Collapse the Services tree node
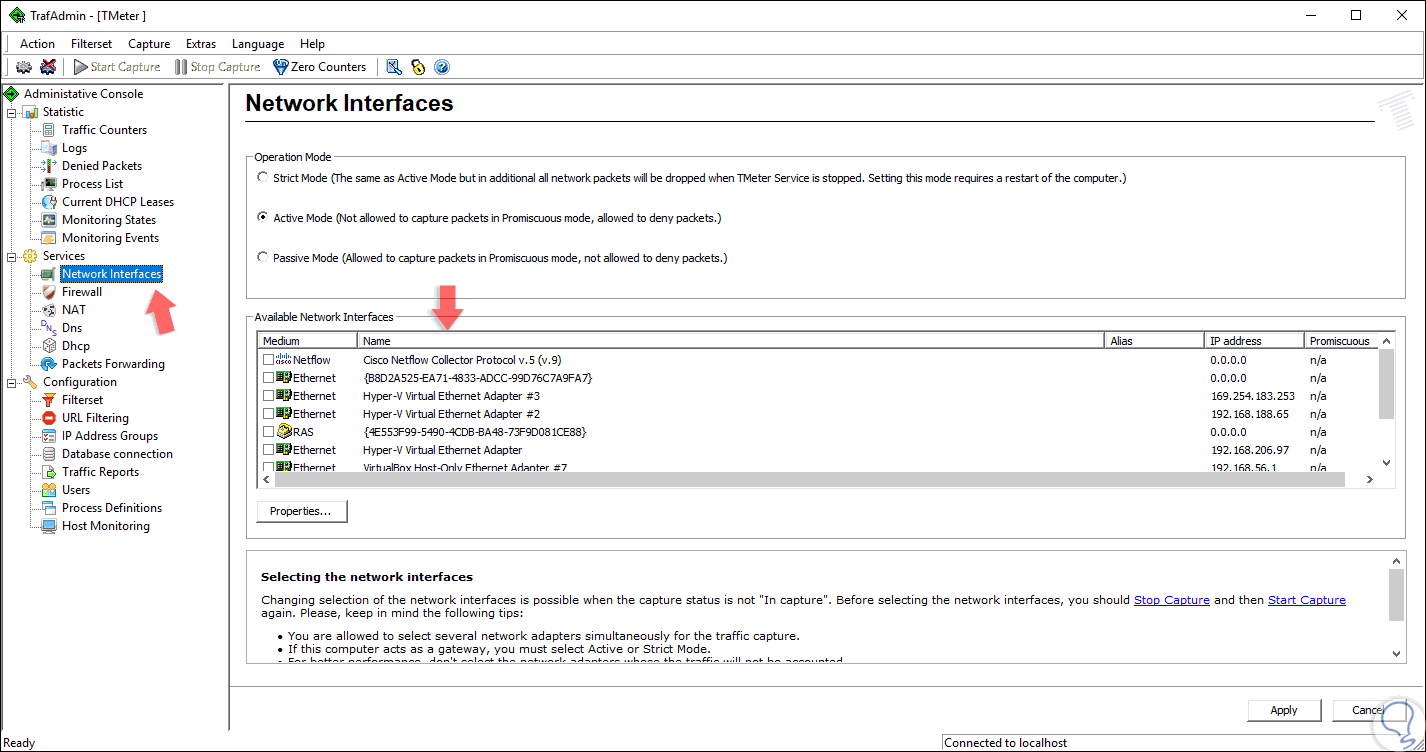 click(x=12, y=256)
